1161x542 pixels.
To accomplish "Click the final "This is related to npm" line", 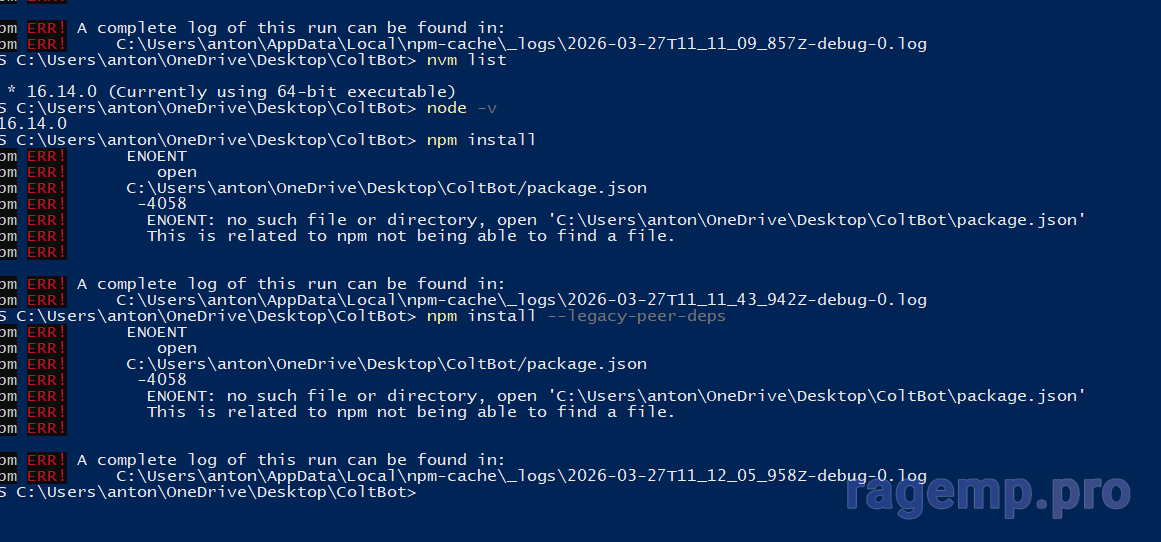I will 410,412.
